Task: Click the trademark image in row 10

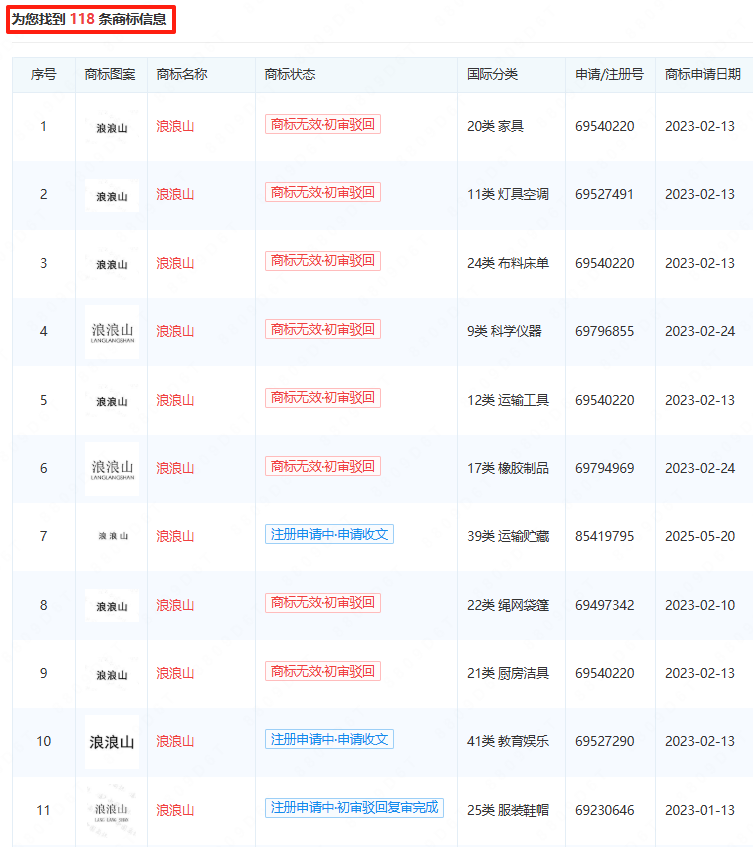Action: click(x=111, y=741)
